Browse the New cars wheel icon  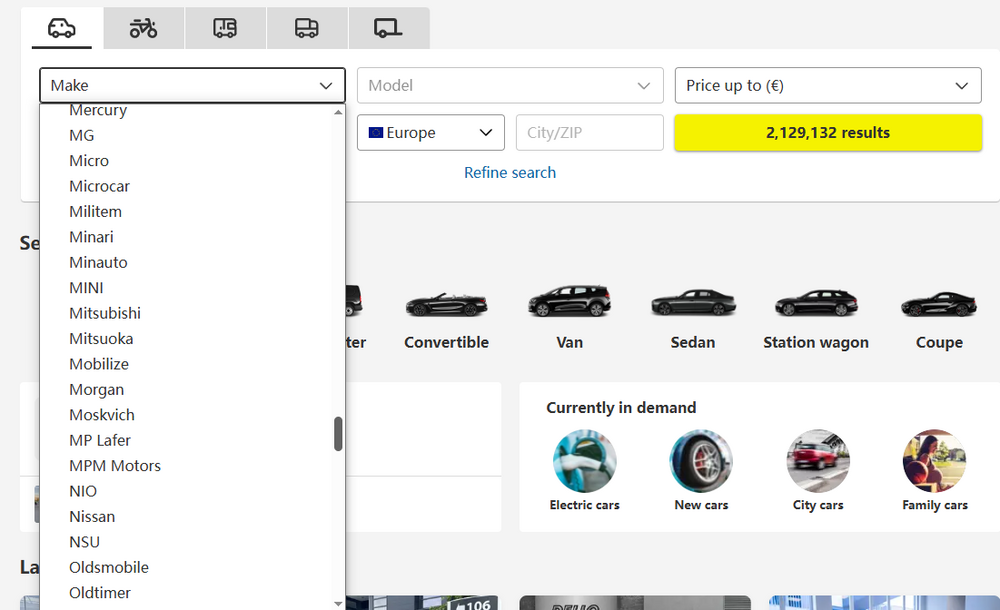(701, 461)
